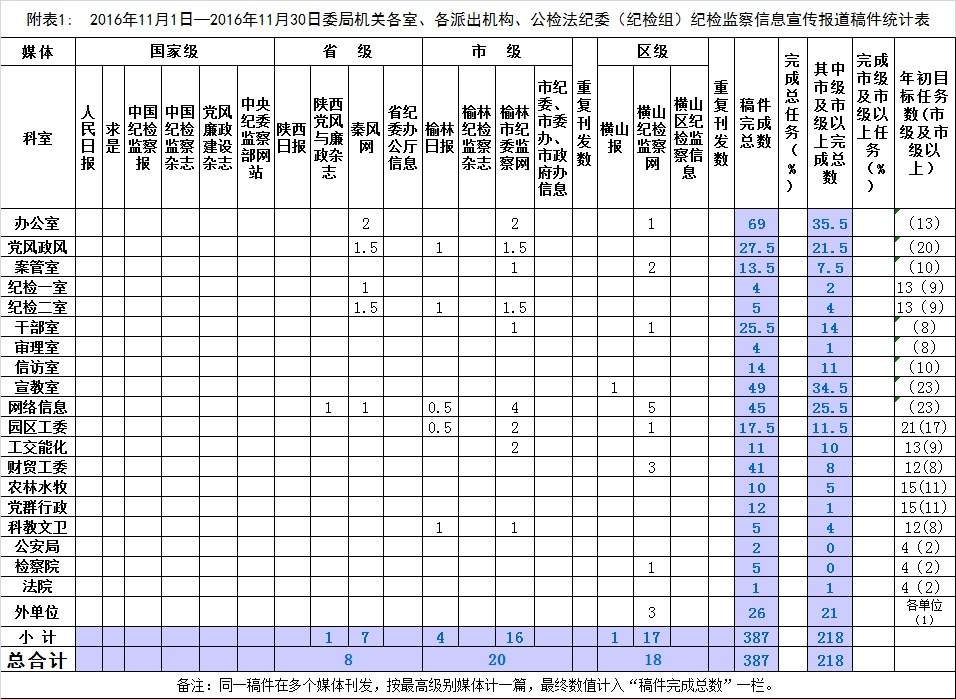Select value 27.5 in 党风政风 row
The width and height of the screenshot is (956, 699).
point(756,248)
